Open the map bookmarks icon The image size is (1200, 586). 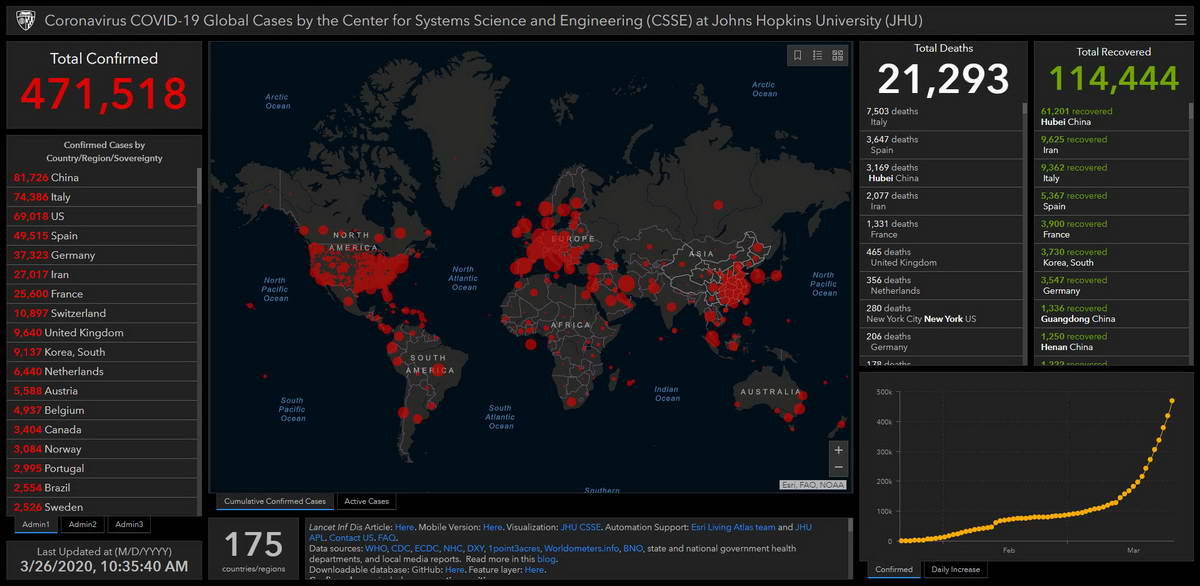(x=797, y=56)
